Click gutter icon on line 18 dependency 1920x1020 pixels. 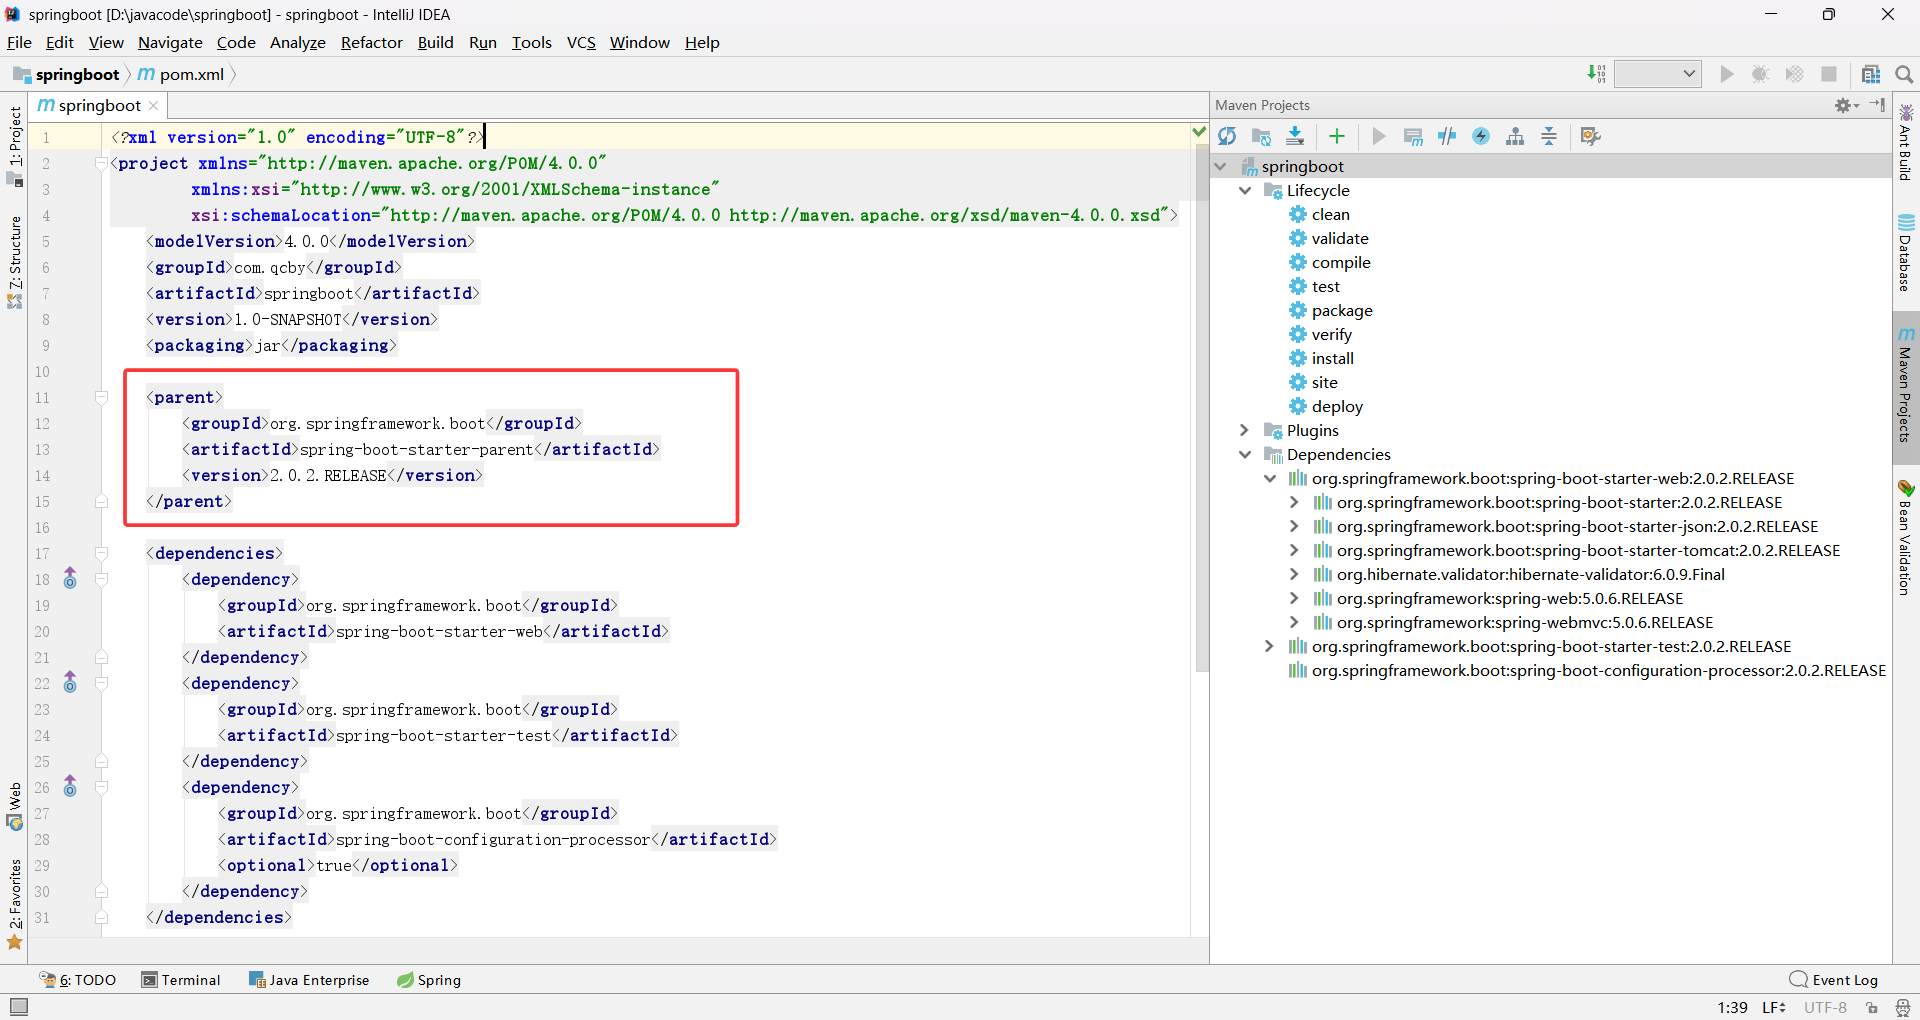coord(70,578)
